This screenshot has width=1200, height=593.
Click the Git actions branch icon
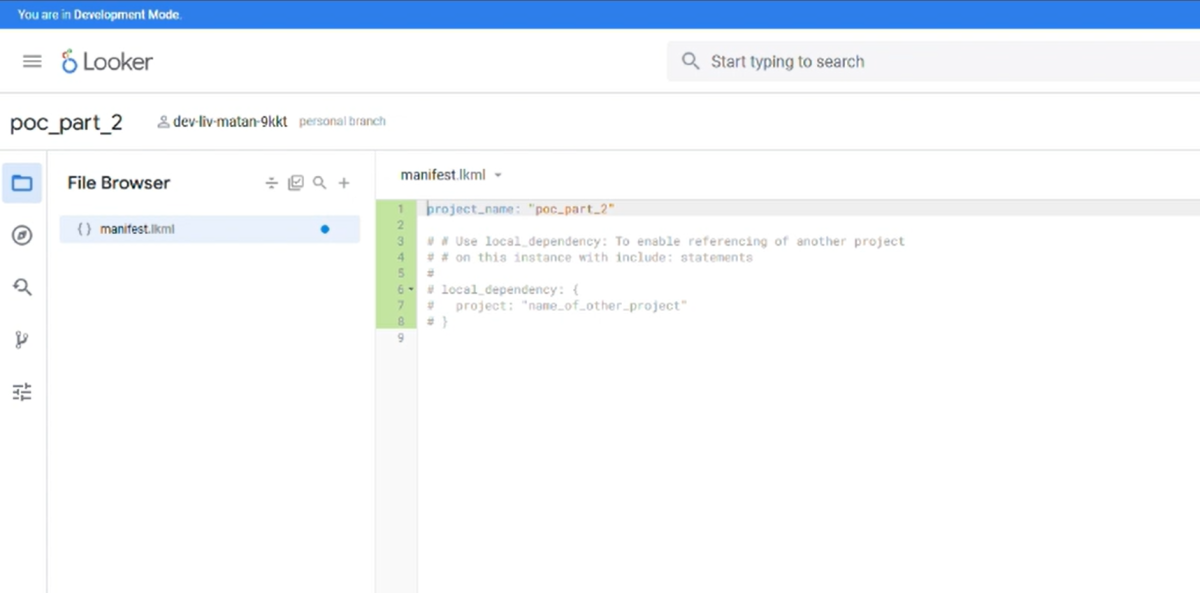pyautogui.click(x=22, y=339)
